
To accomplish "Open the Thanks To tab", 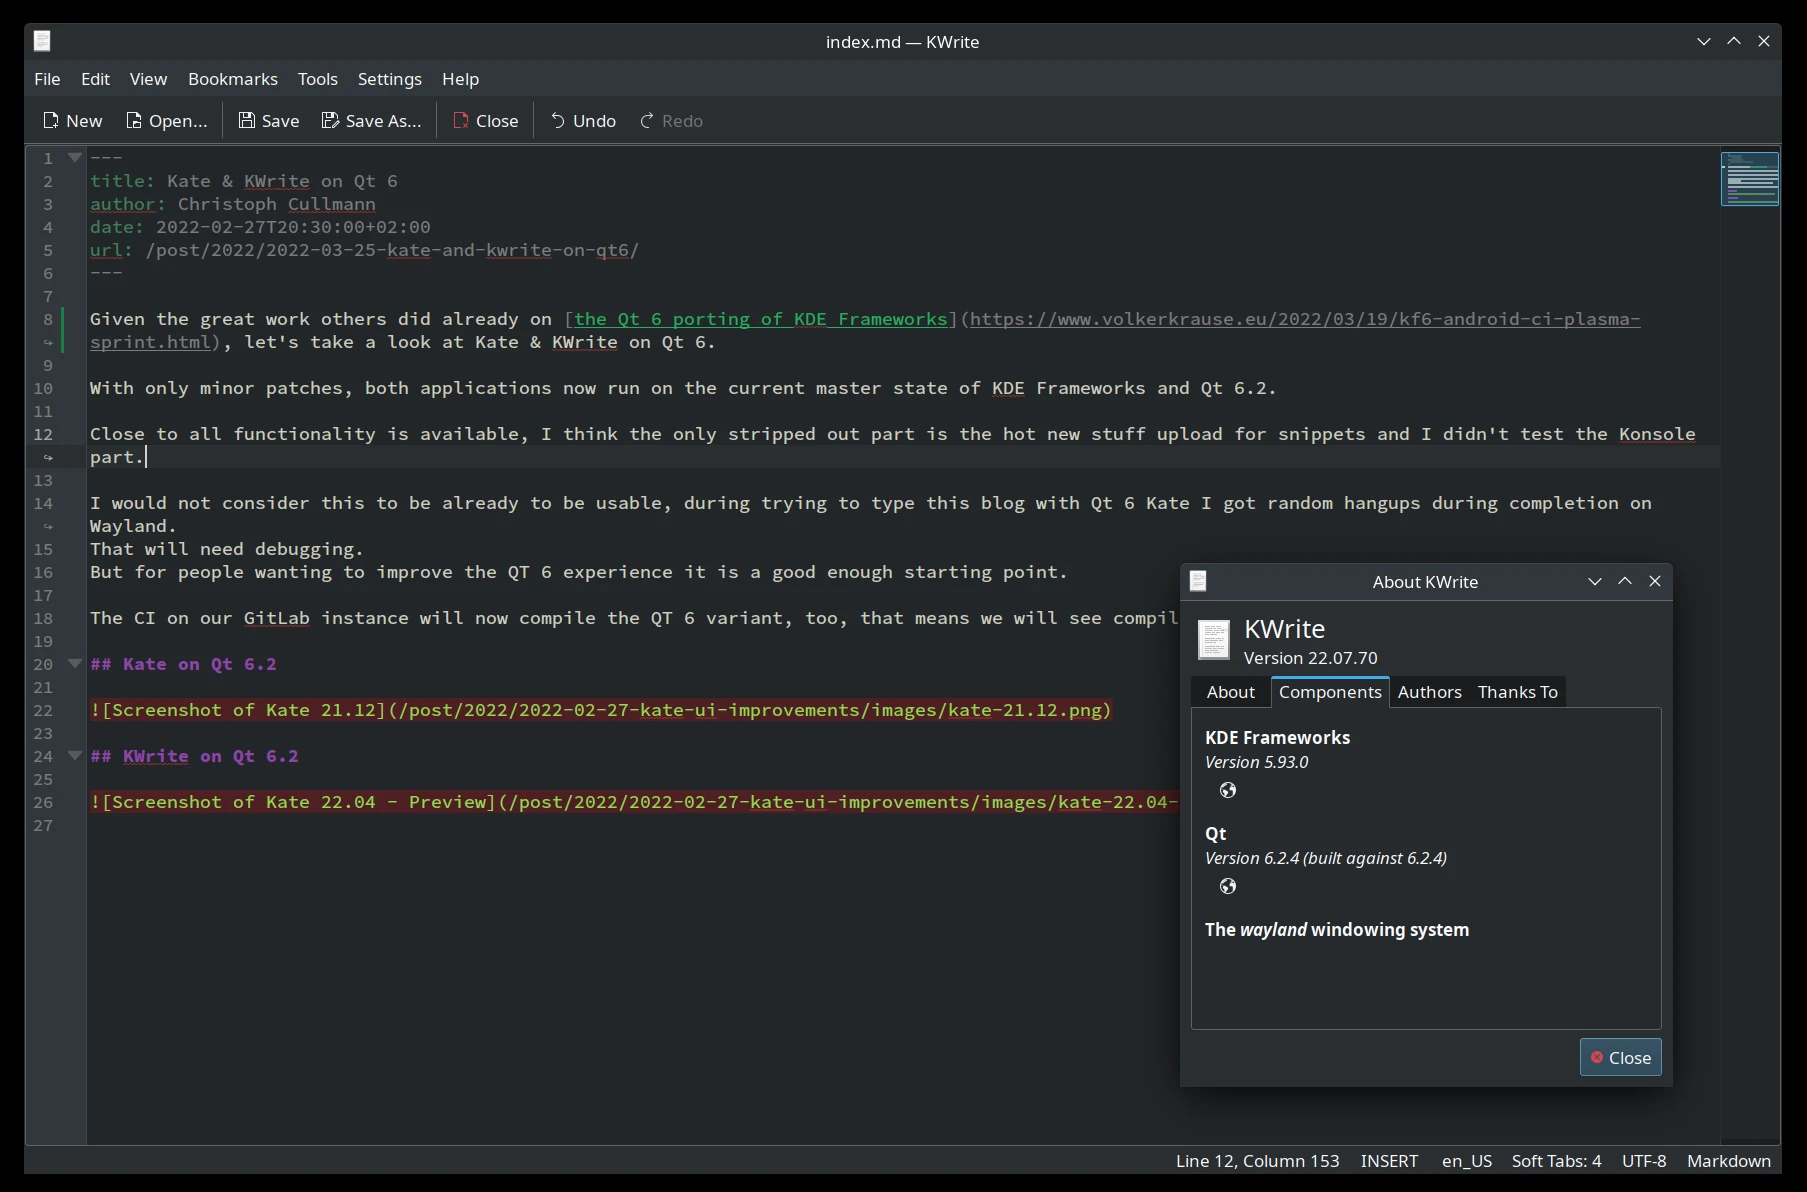I will pos(1518,692).
